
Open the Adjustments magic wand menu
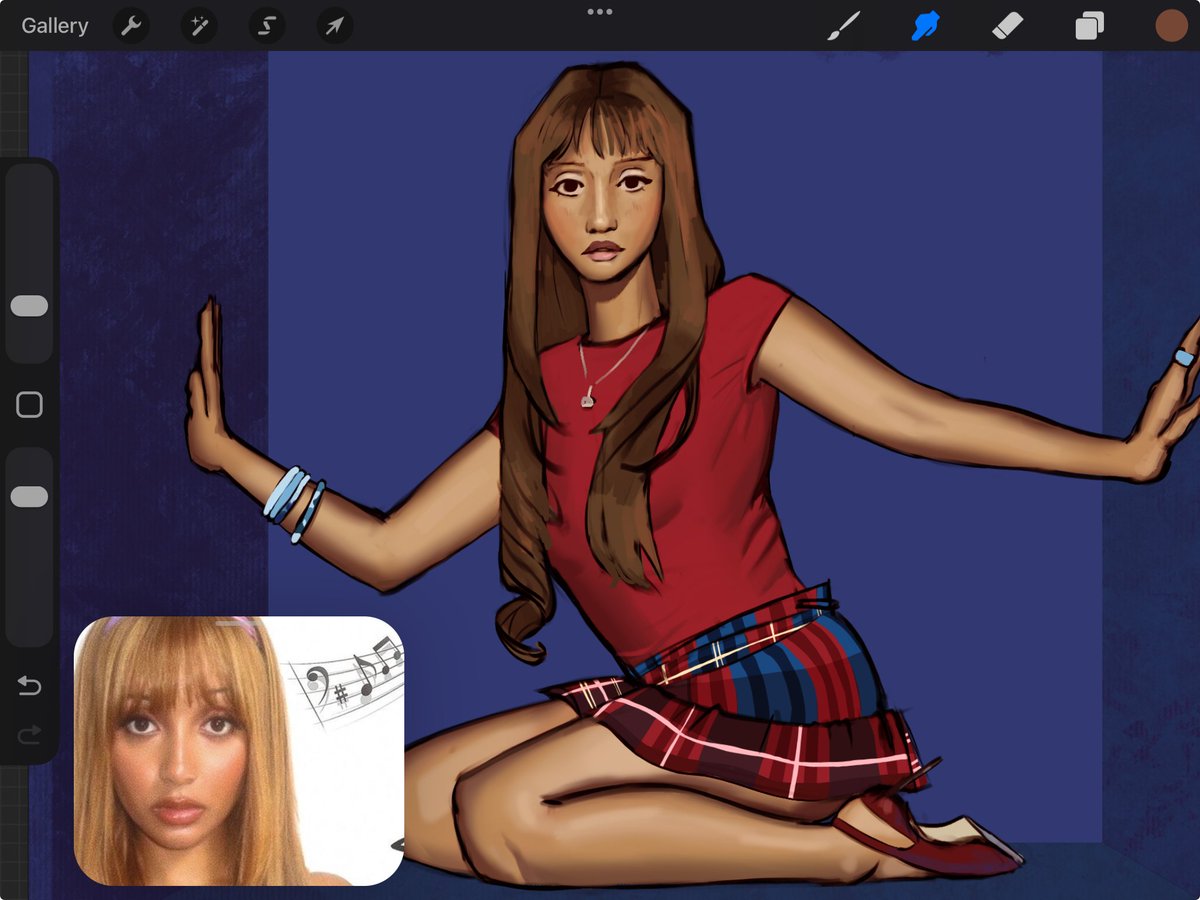tap(199, 26)
